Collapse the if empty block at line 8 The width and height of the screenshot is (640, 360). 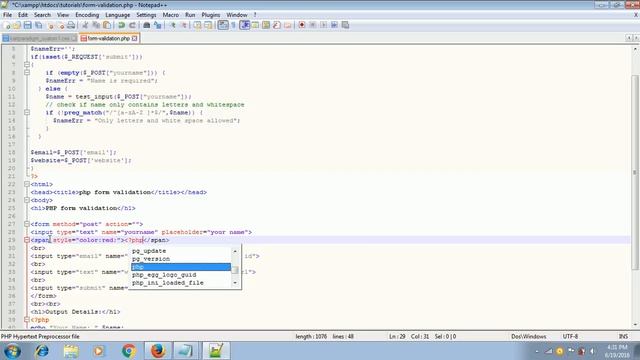(x=27, y=73)
